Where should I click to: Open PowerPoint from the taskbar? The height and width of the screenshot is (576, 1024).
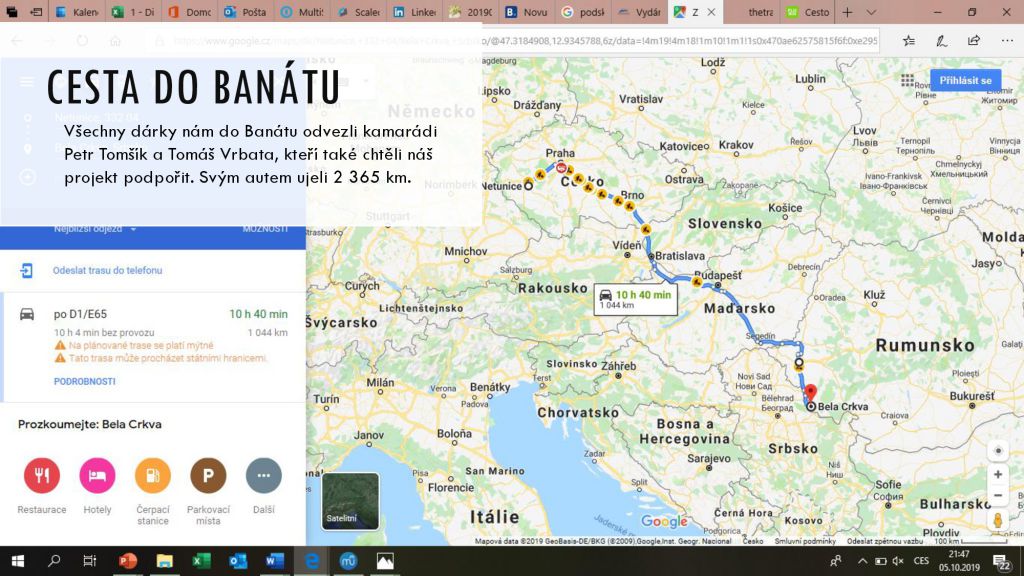[x=128, y=561]
